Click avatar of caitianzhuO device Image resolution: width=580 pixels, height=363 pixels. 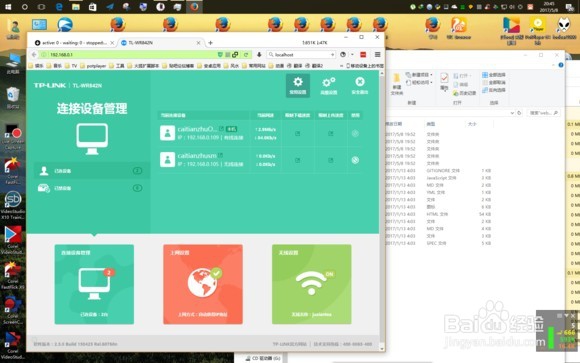point(167,133)
